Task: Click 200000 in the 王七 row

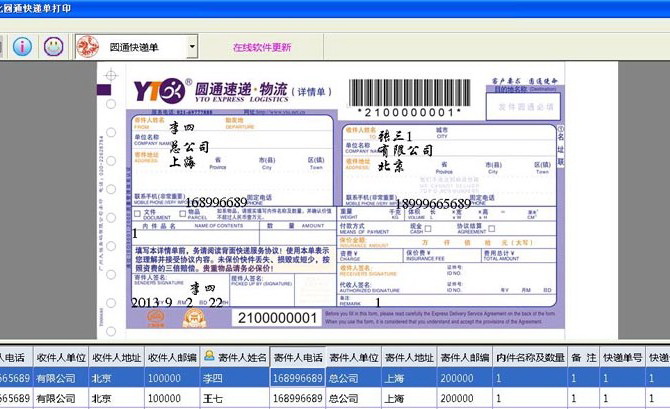Action: click(464, 398)
